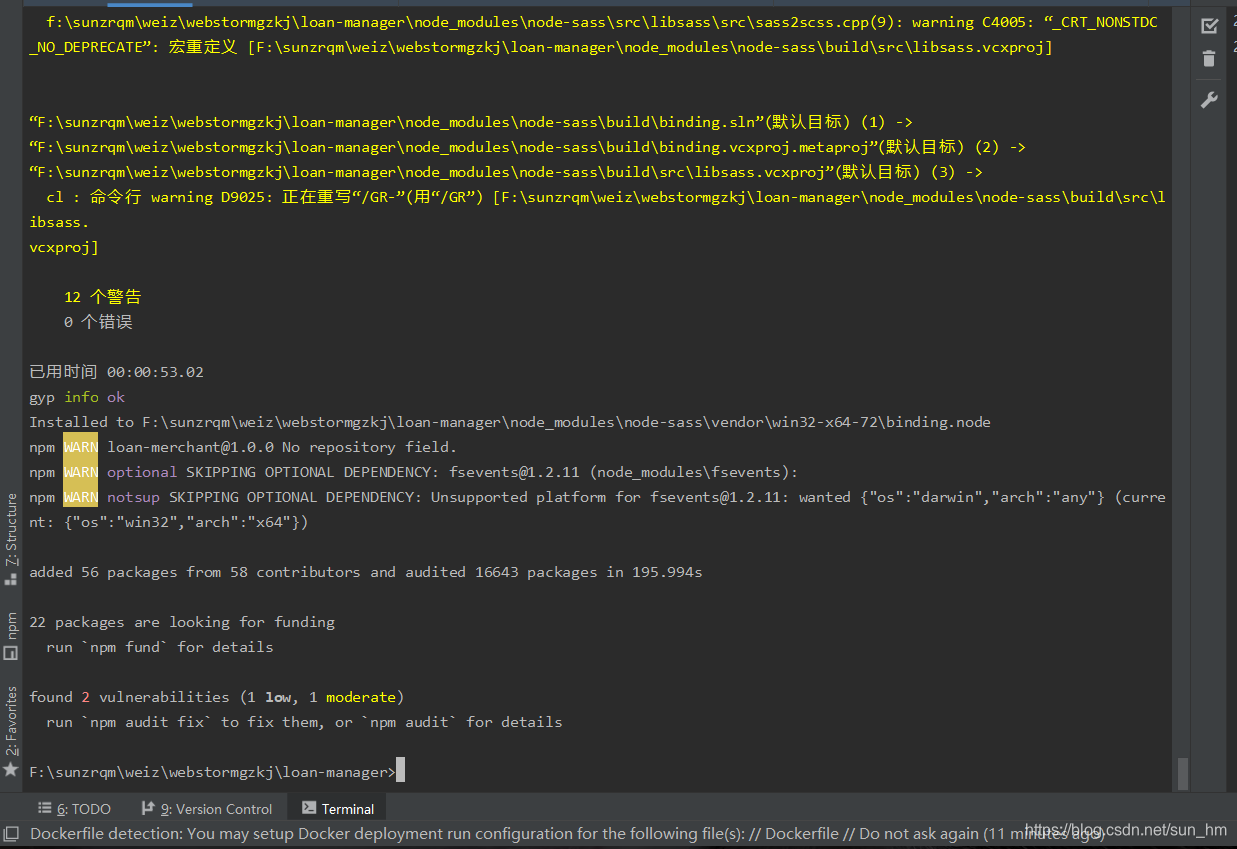The width and height of the screenshot is (1237, 849).
Task: Click the star icon beside Favorites
Action: click(x=11, y=769)
